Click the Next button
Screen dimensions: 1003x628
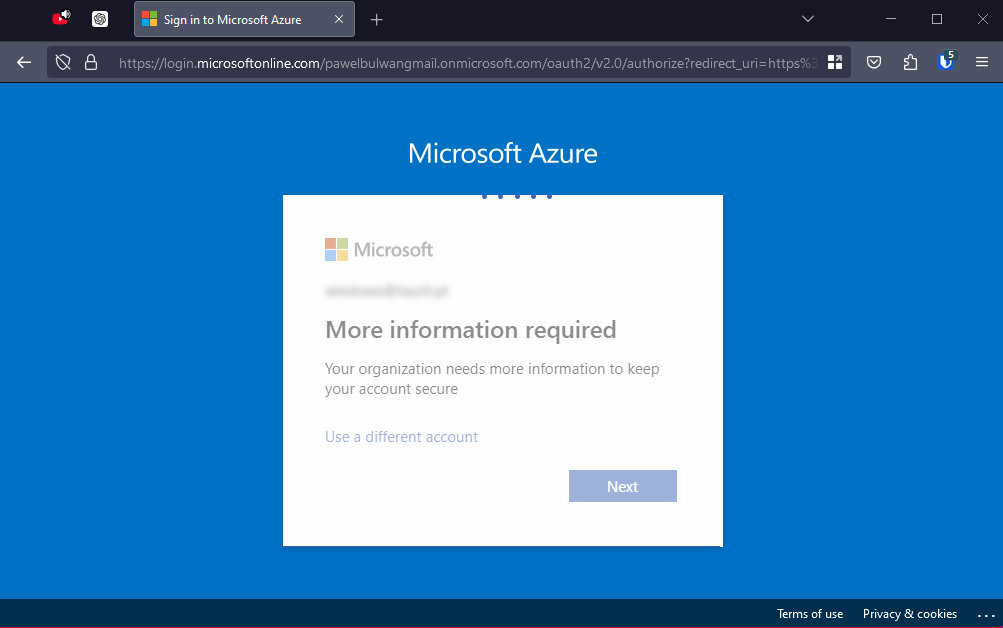pyautogui.click(x=622, y=486)
